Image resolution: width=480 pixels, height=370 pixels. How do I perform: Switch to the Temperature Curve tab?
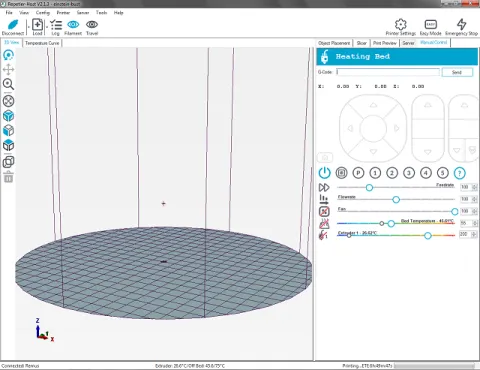coord(42,43)
